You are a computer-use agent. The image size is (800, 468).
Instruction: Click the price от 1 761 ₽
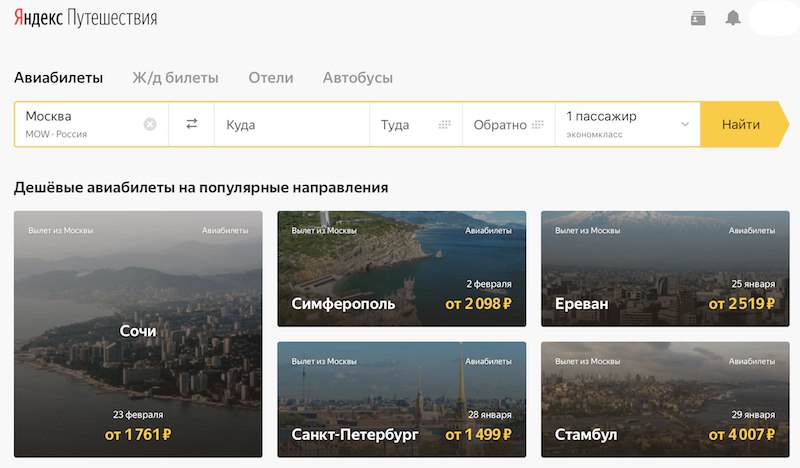coord(138,434)
